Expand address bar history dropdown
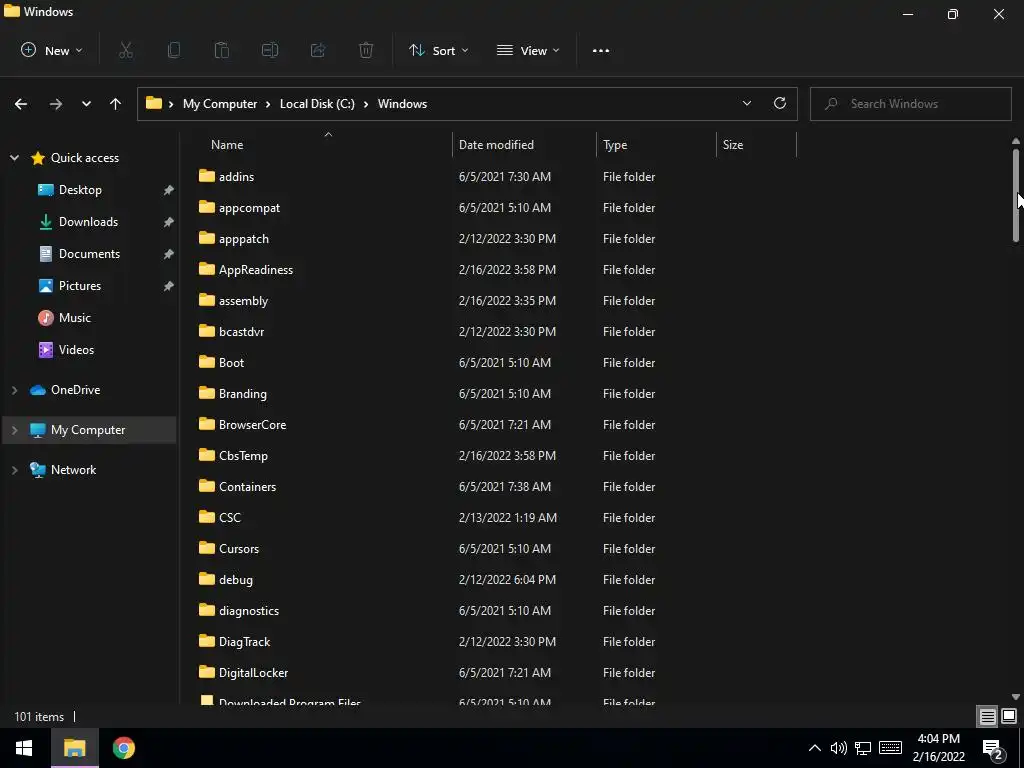1024x768 pixels. 746,103
